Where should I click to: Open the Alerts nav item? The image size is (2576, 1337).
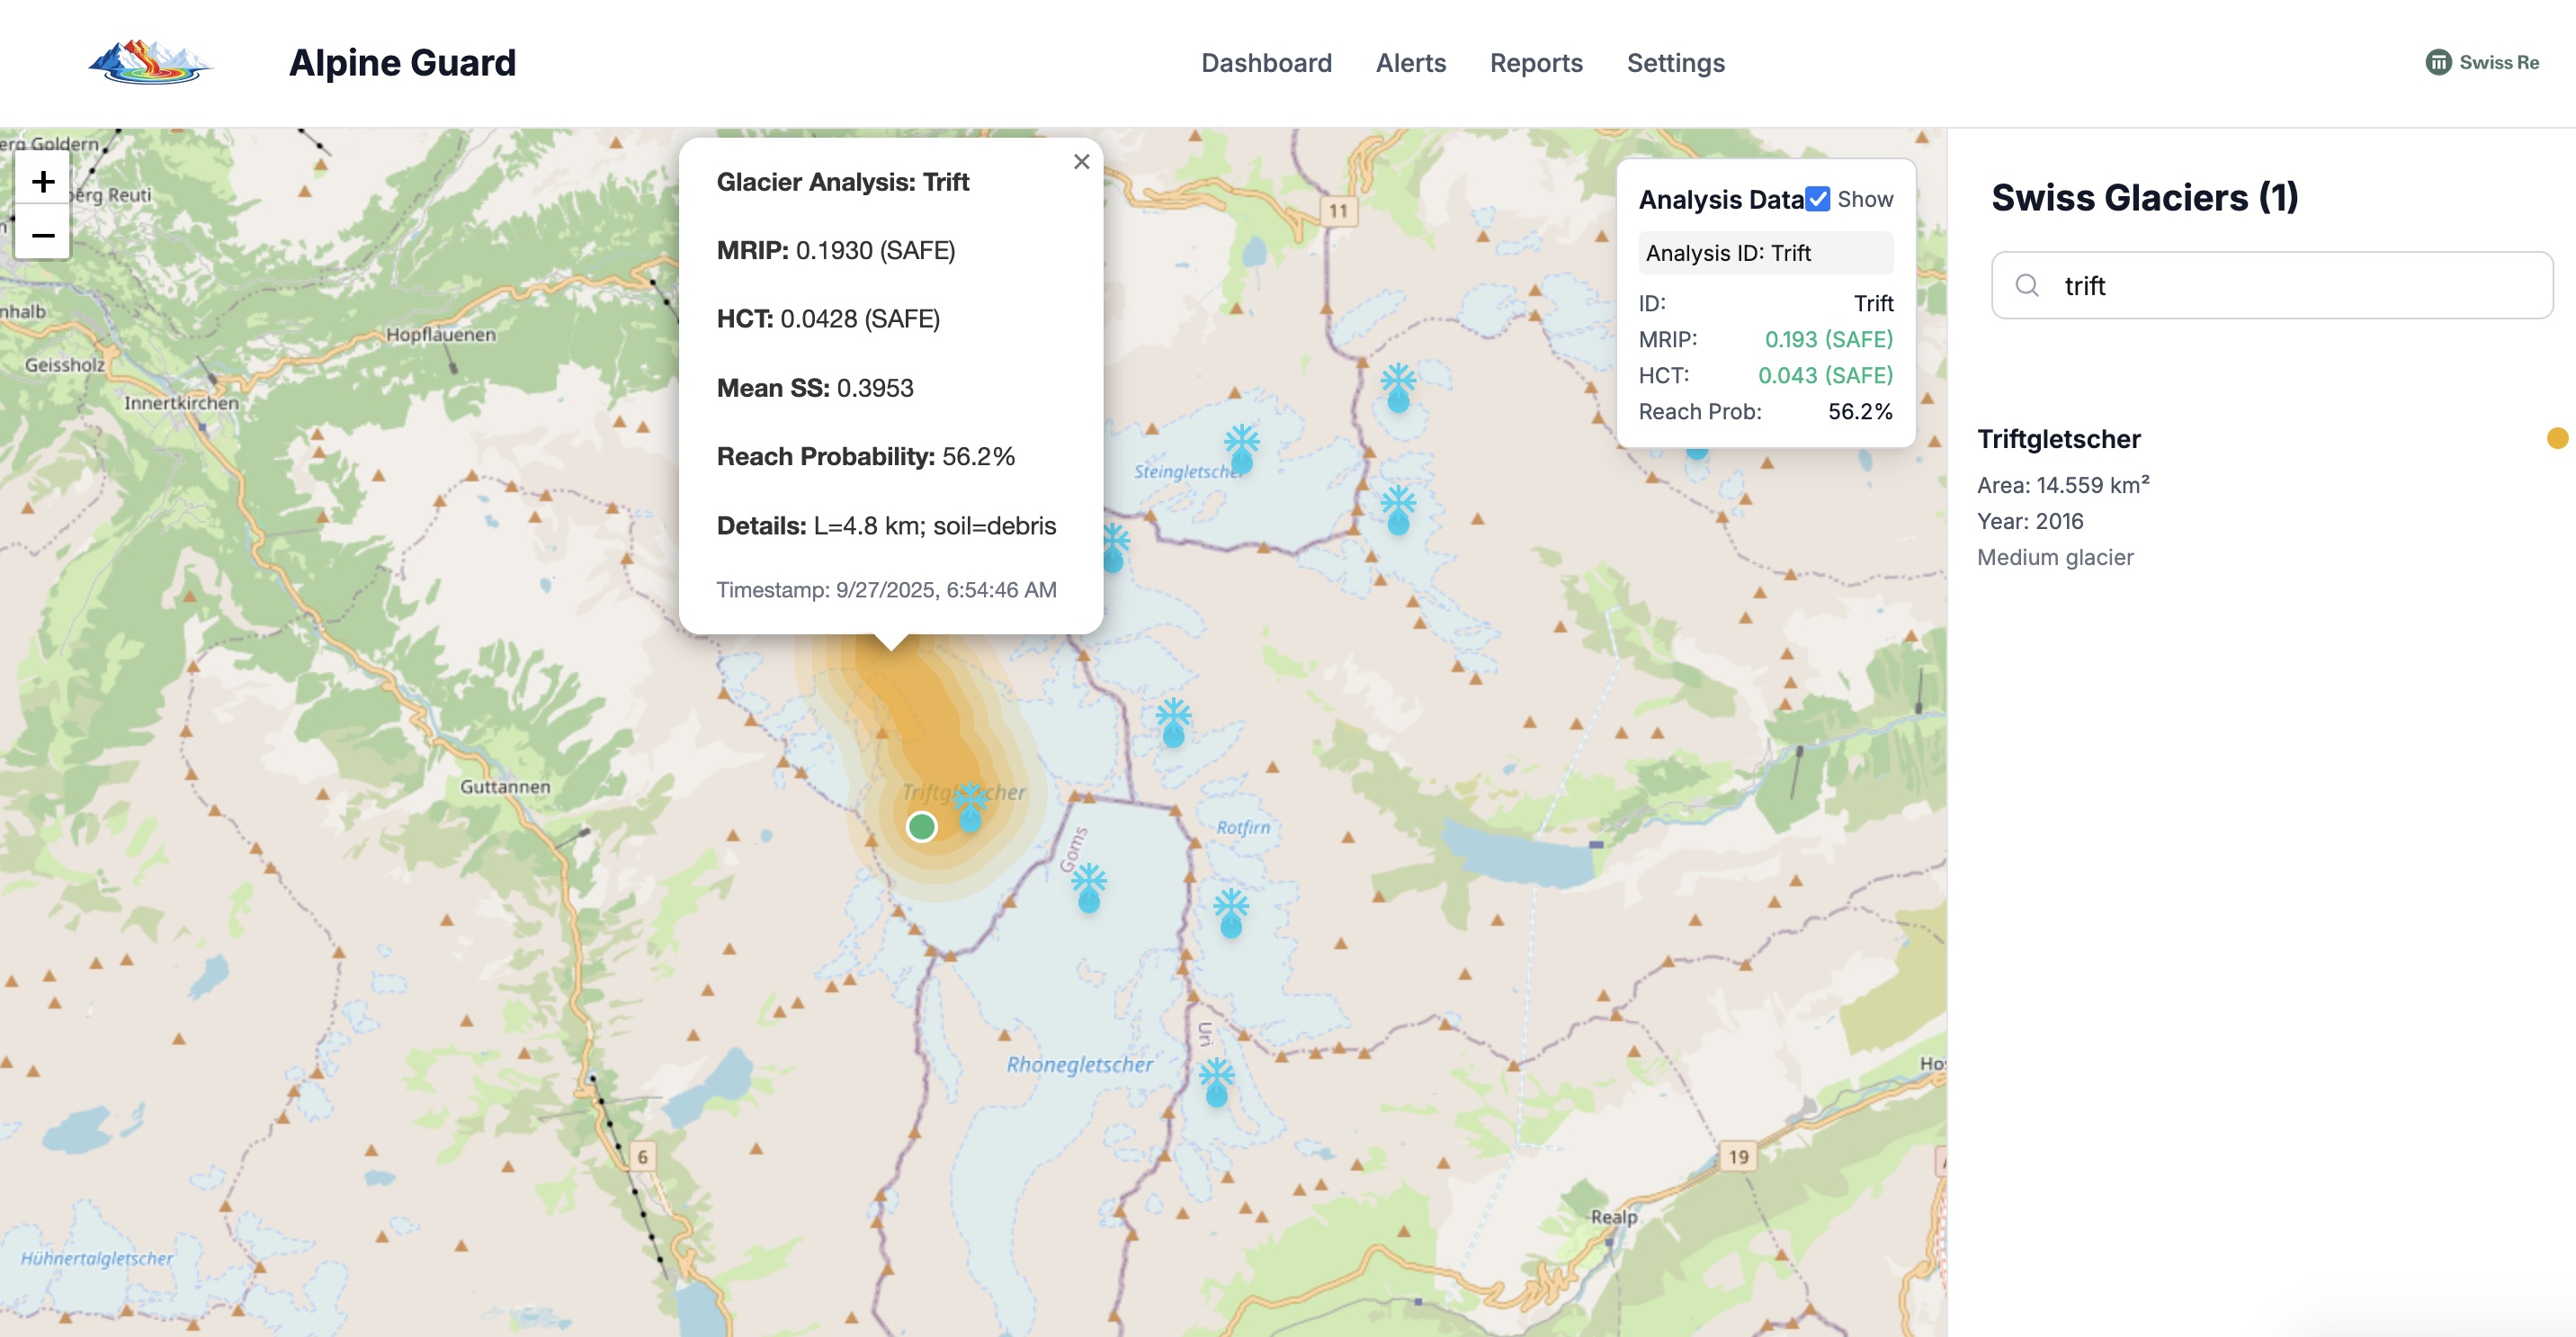pyautogui.click(x=1410, y=63)
